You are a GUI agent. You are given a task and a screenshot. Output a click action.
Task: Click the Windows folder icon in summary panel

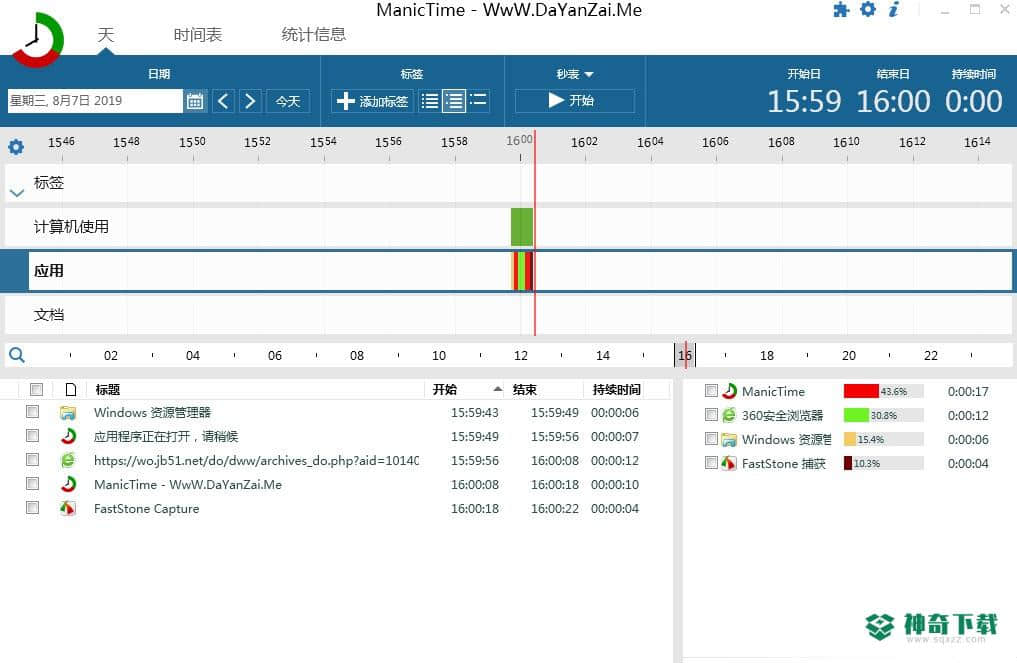(729, 440)
